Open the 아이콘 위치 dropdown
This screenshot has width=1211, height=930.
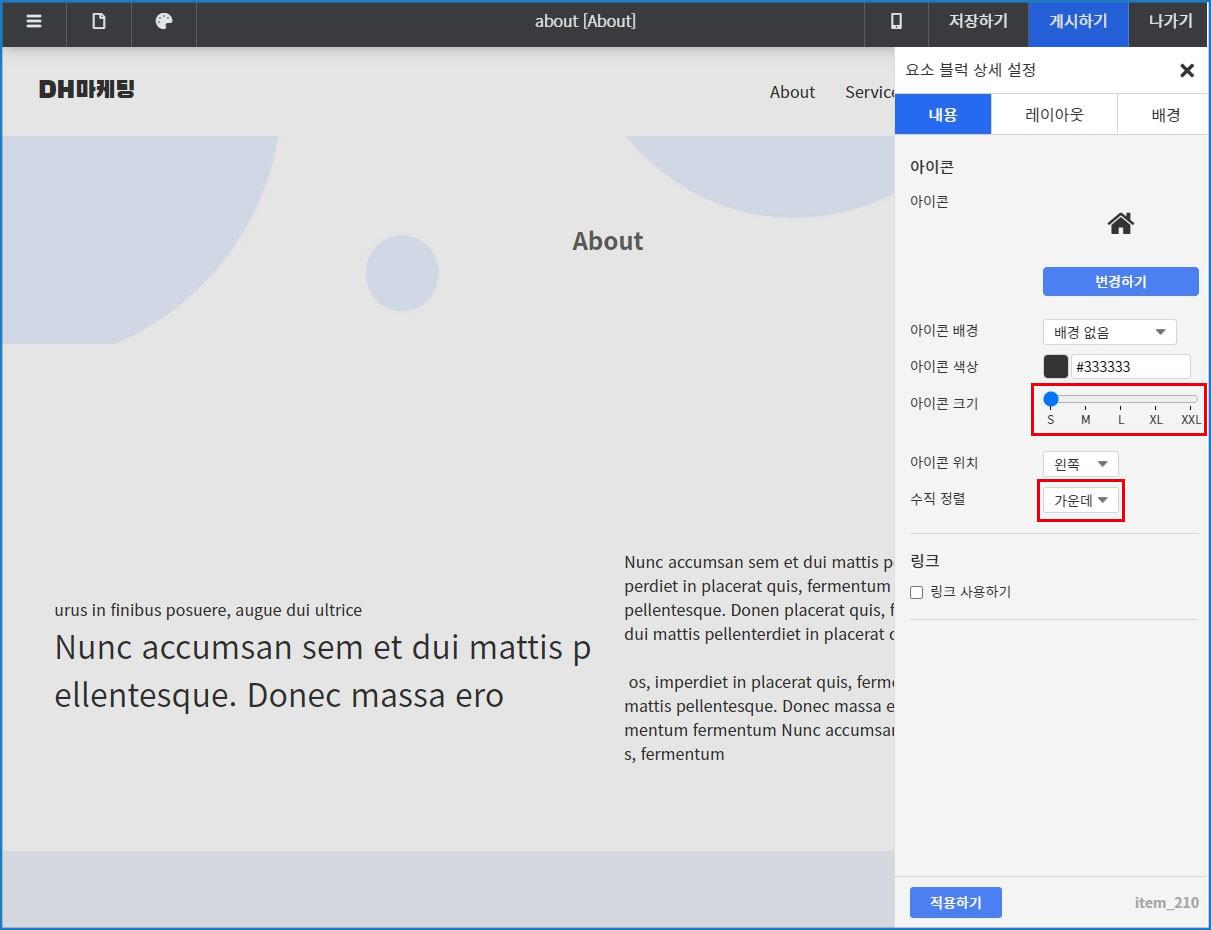point(1080,464)
